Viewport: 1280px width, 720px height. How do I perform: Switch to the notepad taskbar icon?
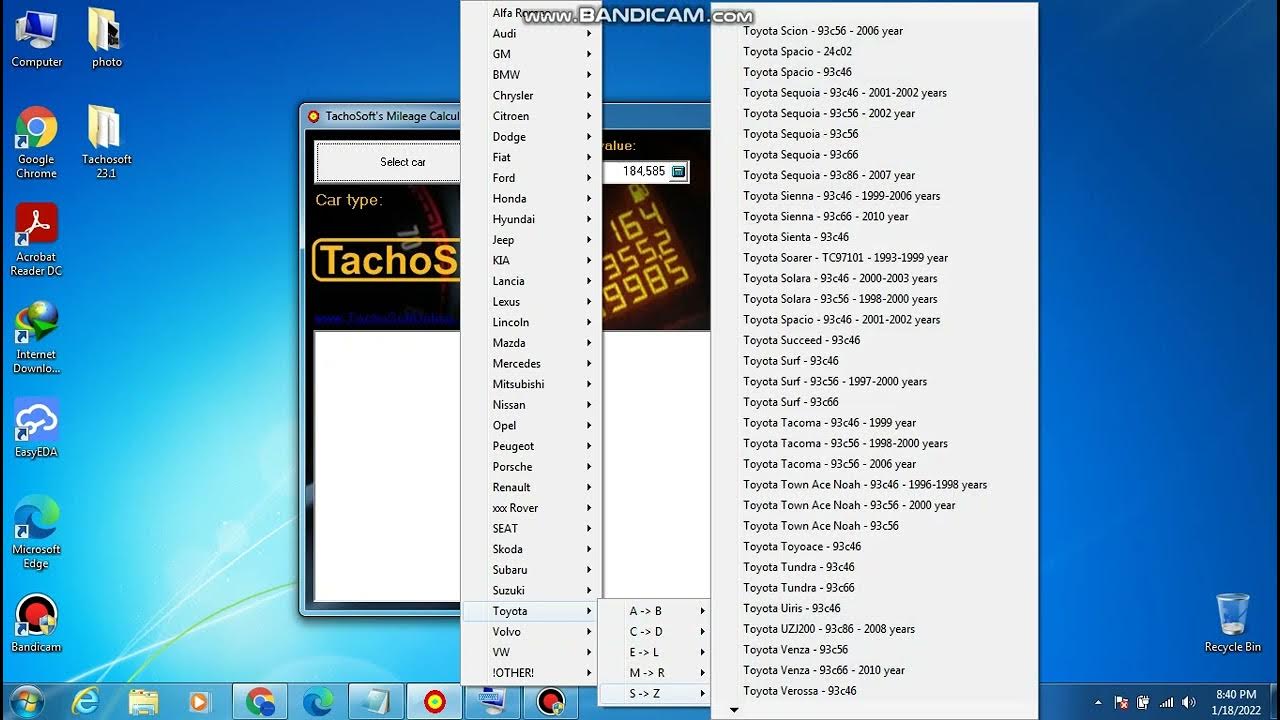pos(376,702)
